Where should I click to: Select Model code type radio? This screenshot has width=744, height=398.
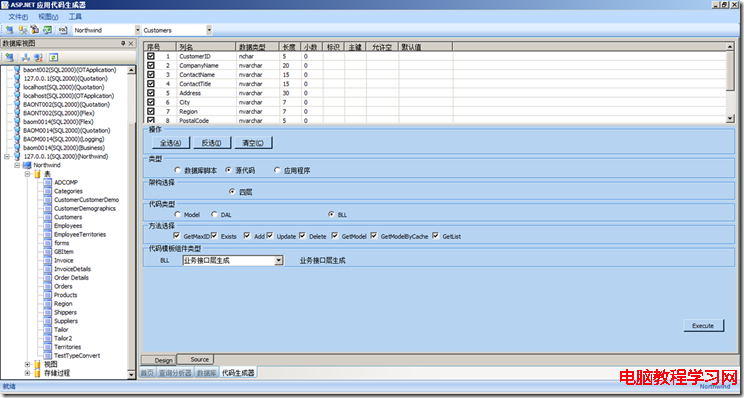tap(177, 214)
